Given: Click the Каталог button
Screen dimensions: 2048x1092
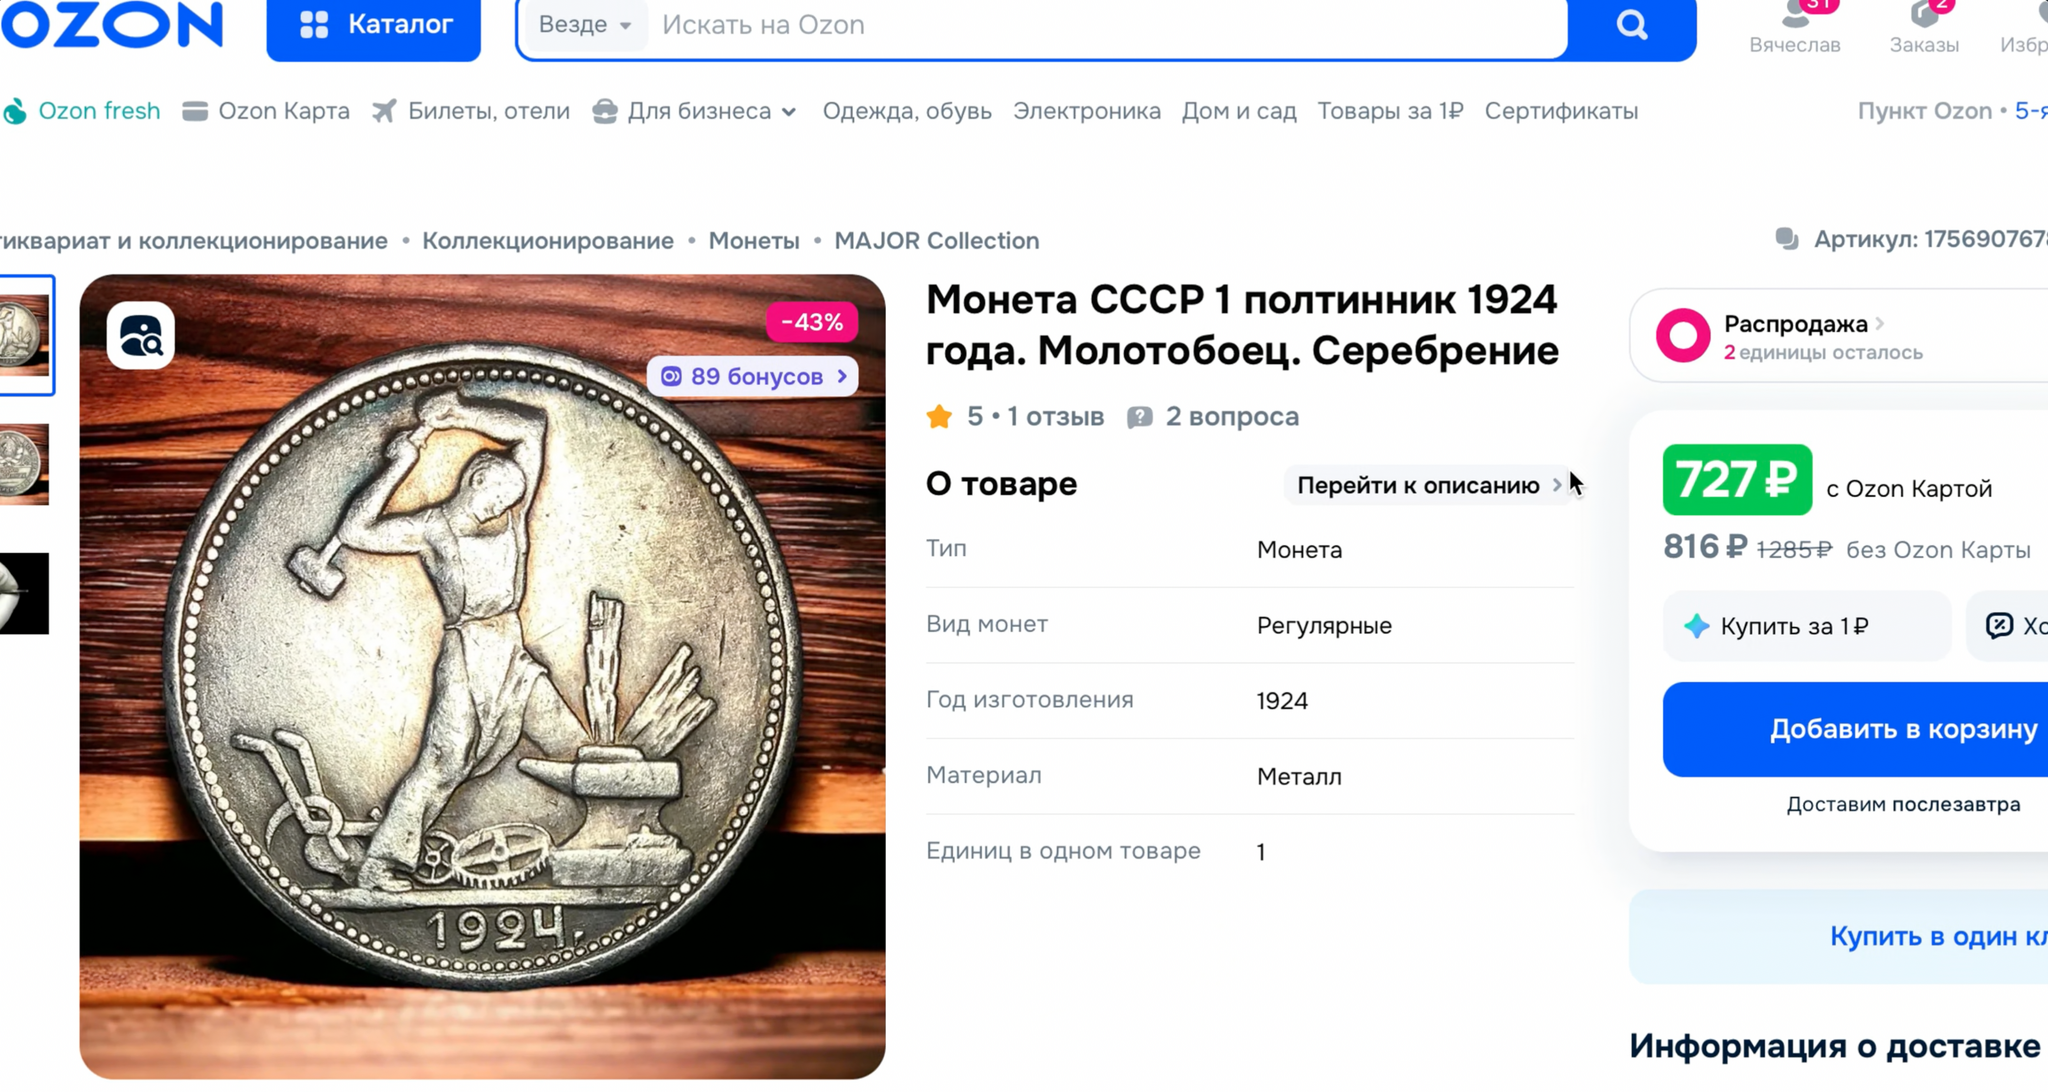Looking at the screenshot, I should 373,27.
